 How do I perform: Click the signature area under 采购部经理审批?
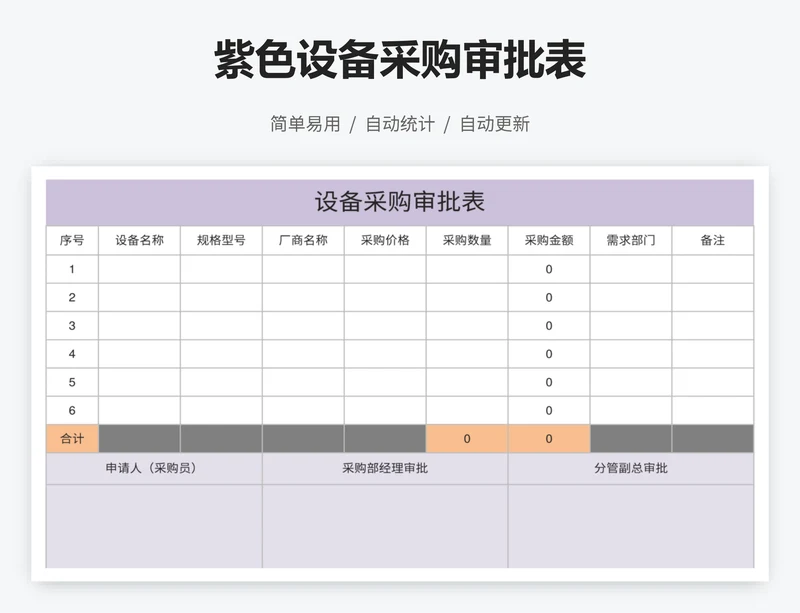[x=385, y=526]
